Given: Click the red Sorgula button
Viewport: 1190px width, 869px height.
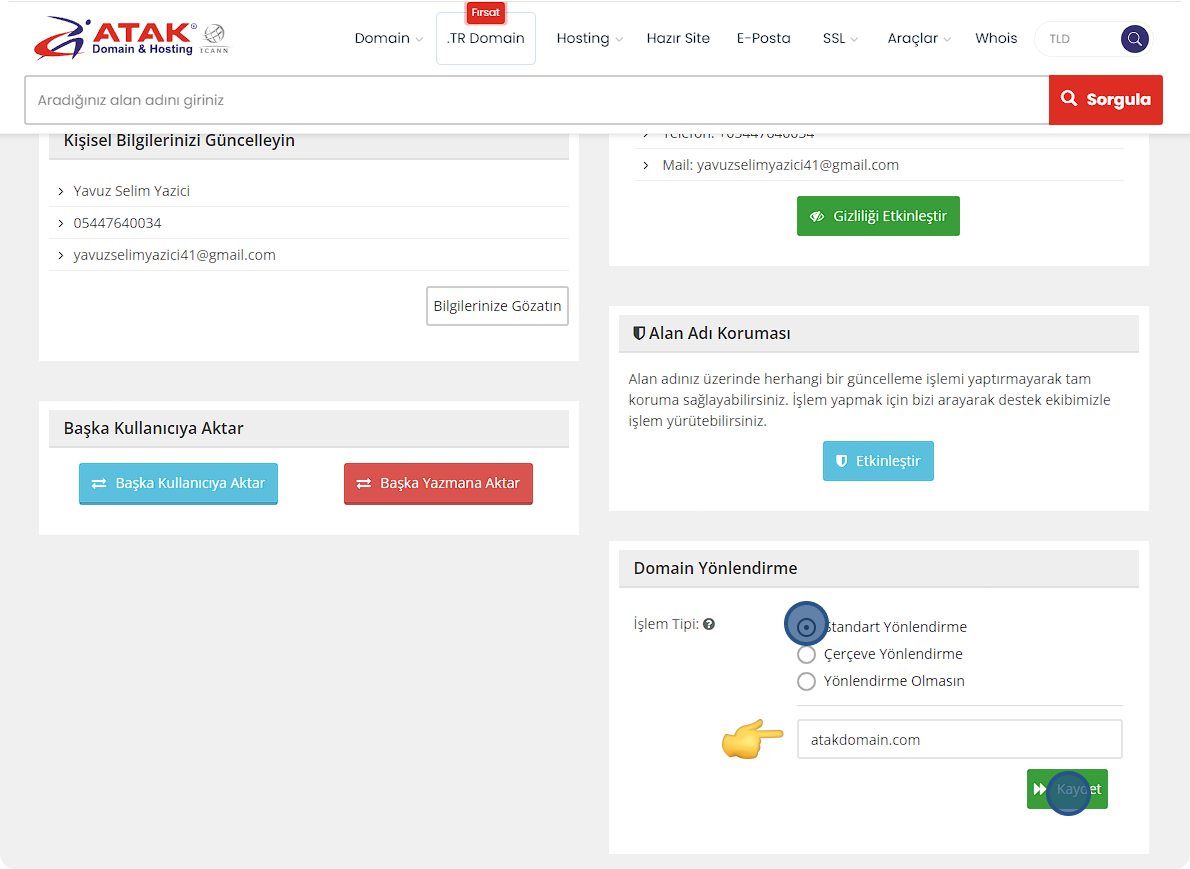Looking at the screenshot, I should [1106, 99].
